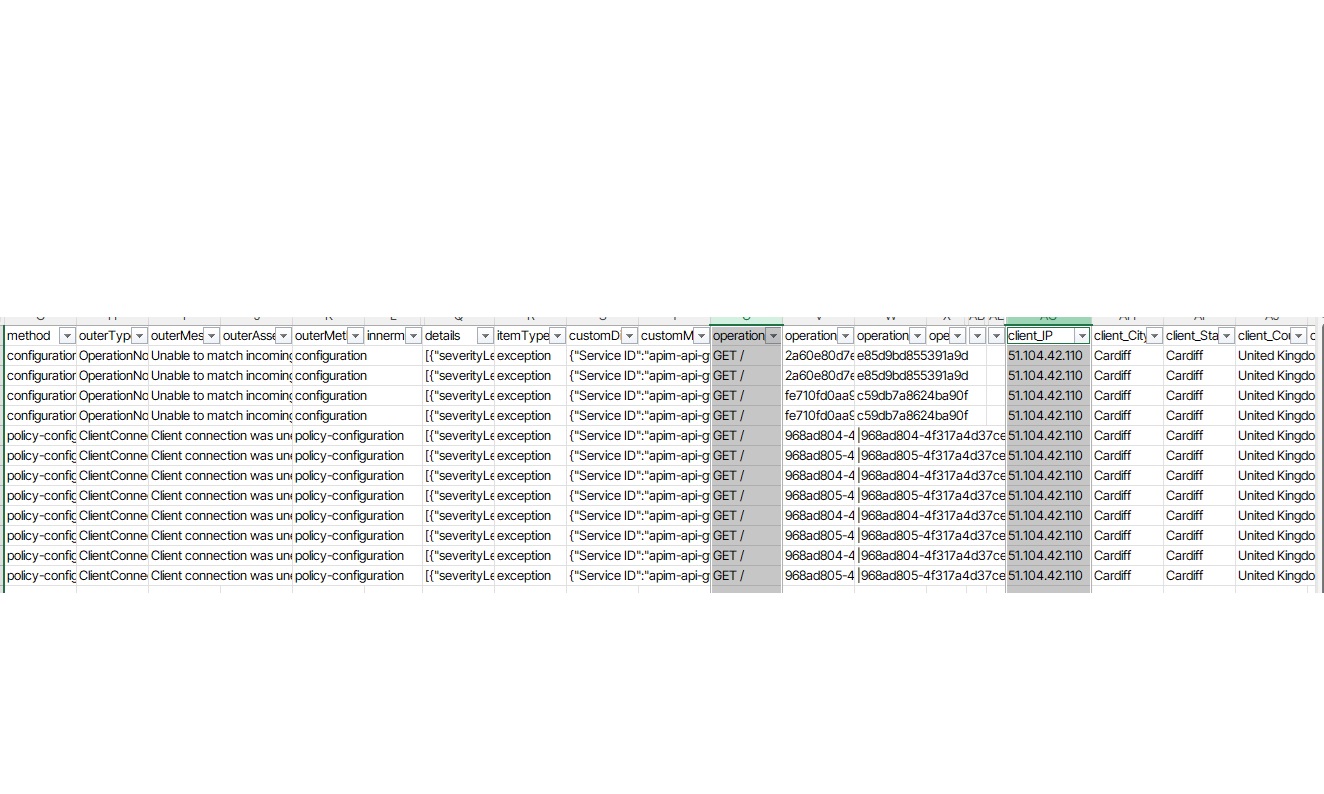Image resolution: width=1324 pixels, height=794 pixels.
Task: Select the 'client_IP' header cell
Action: point(1049,336)
